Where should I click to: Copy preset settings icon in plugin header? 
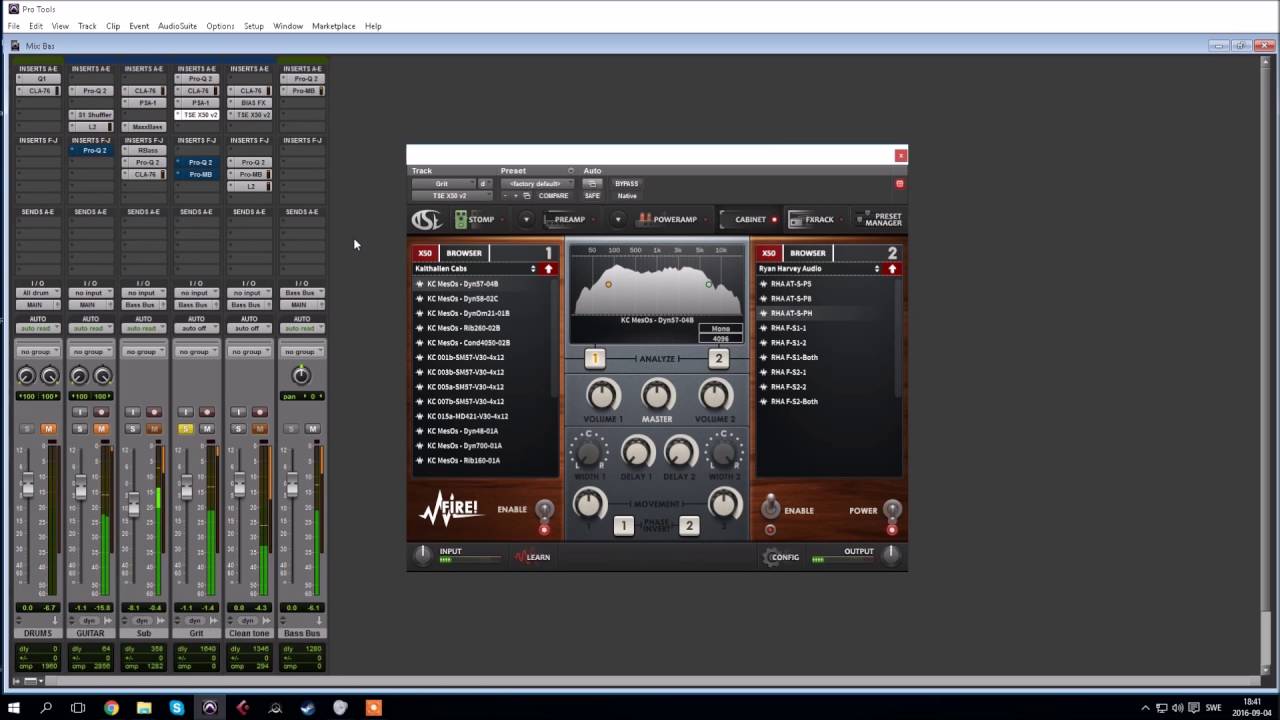pos(526,196)
